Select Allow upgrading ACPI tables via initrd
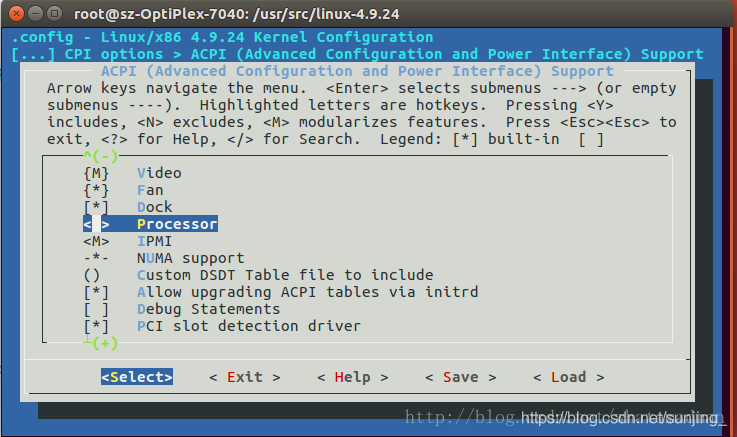The height and width of the screenshot is (437, 737). click(307, 292)
